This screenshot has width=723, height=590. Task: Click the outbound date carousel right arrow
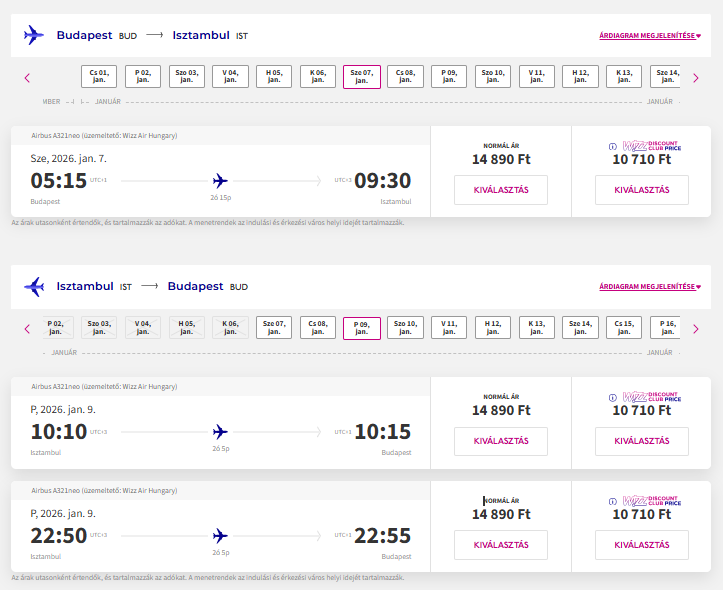tap(696, 78)
